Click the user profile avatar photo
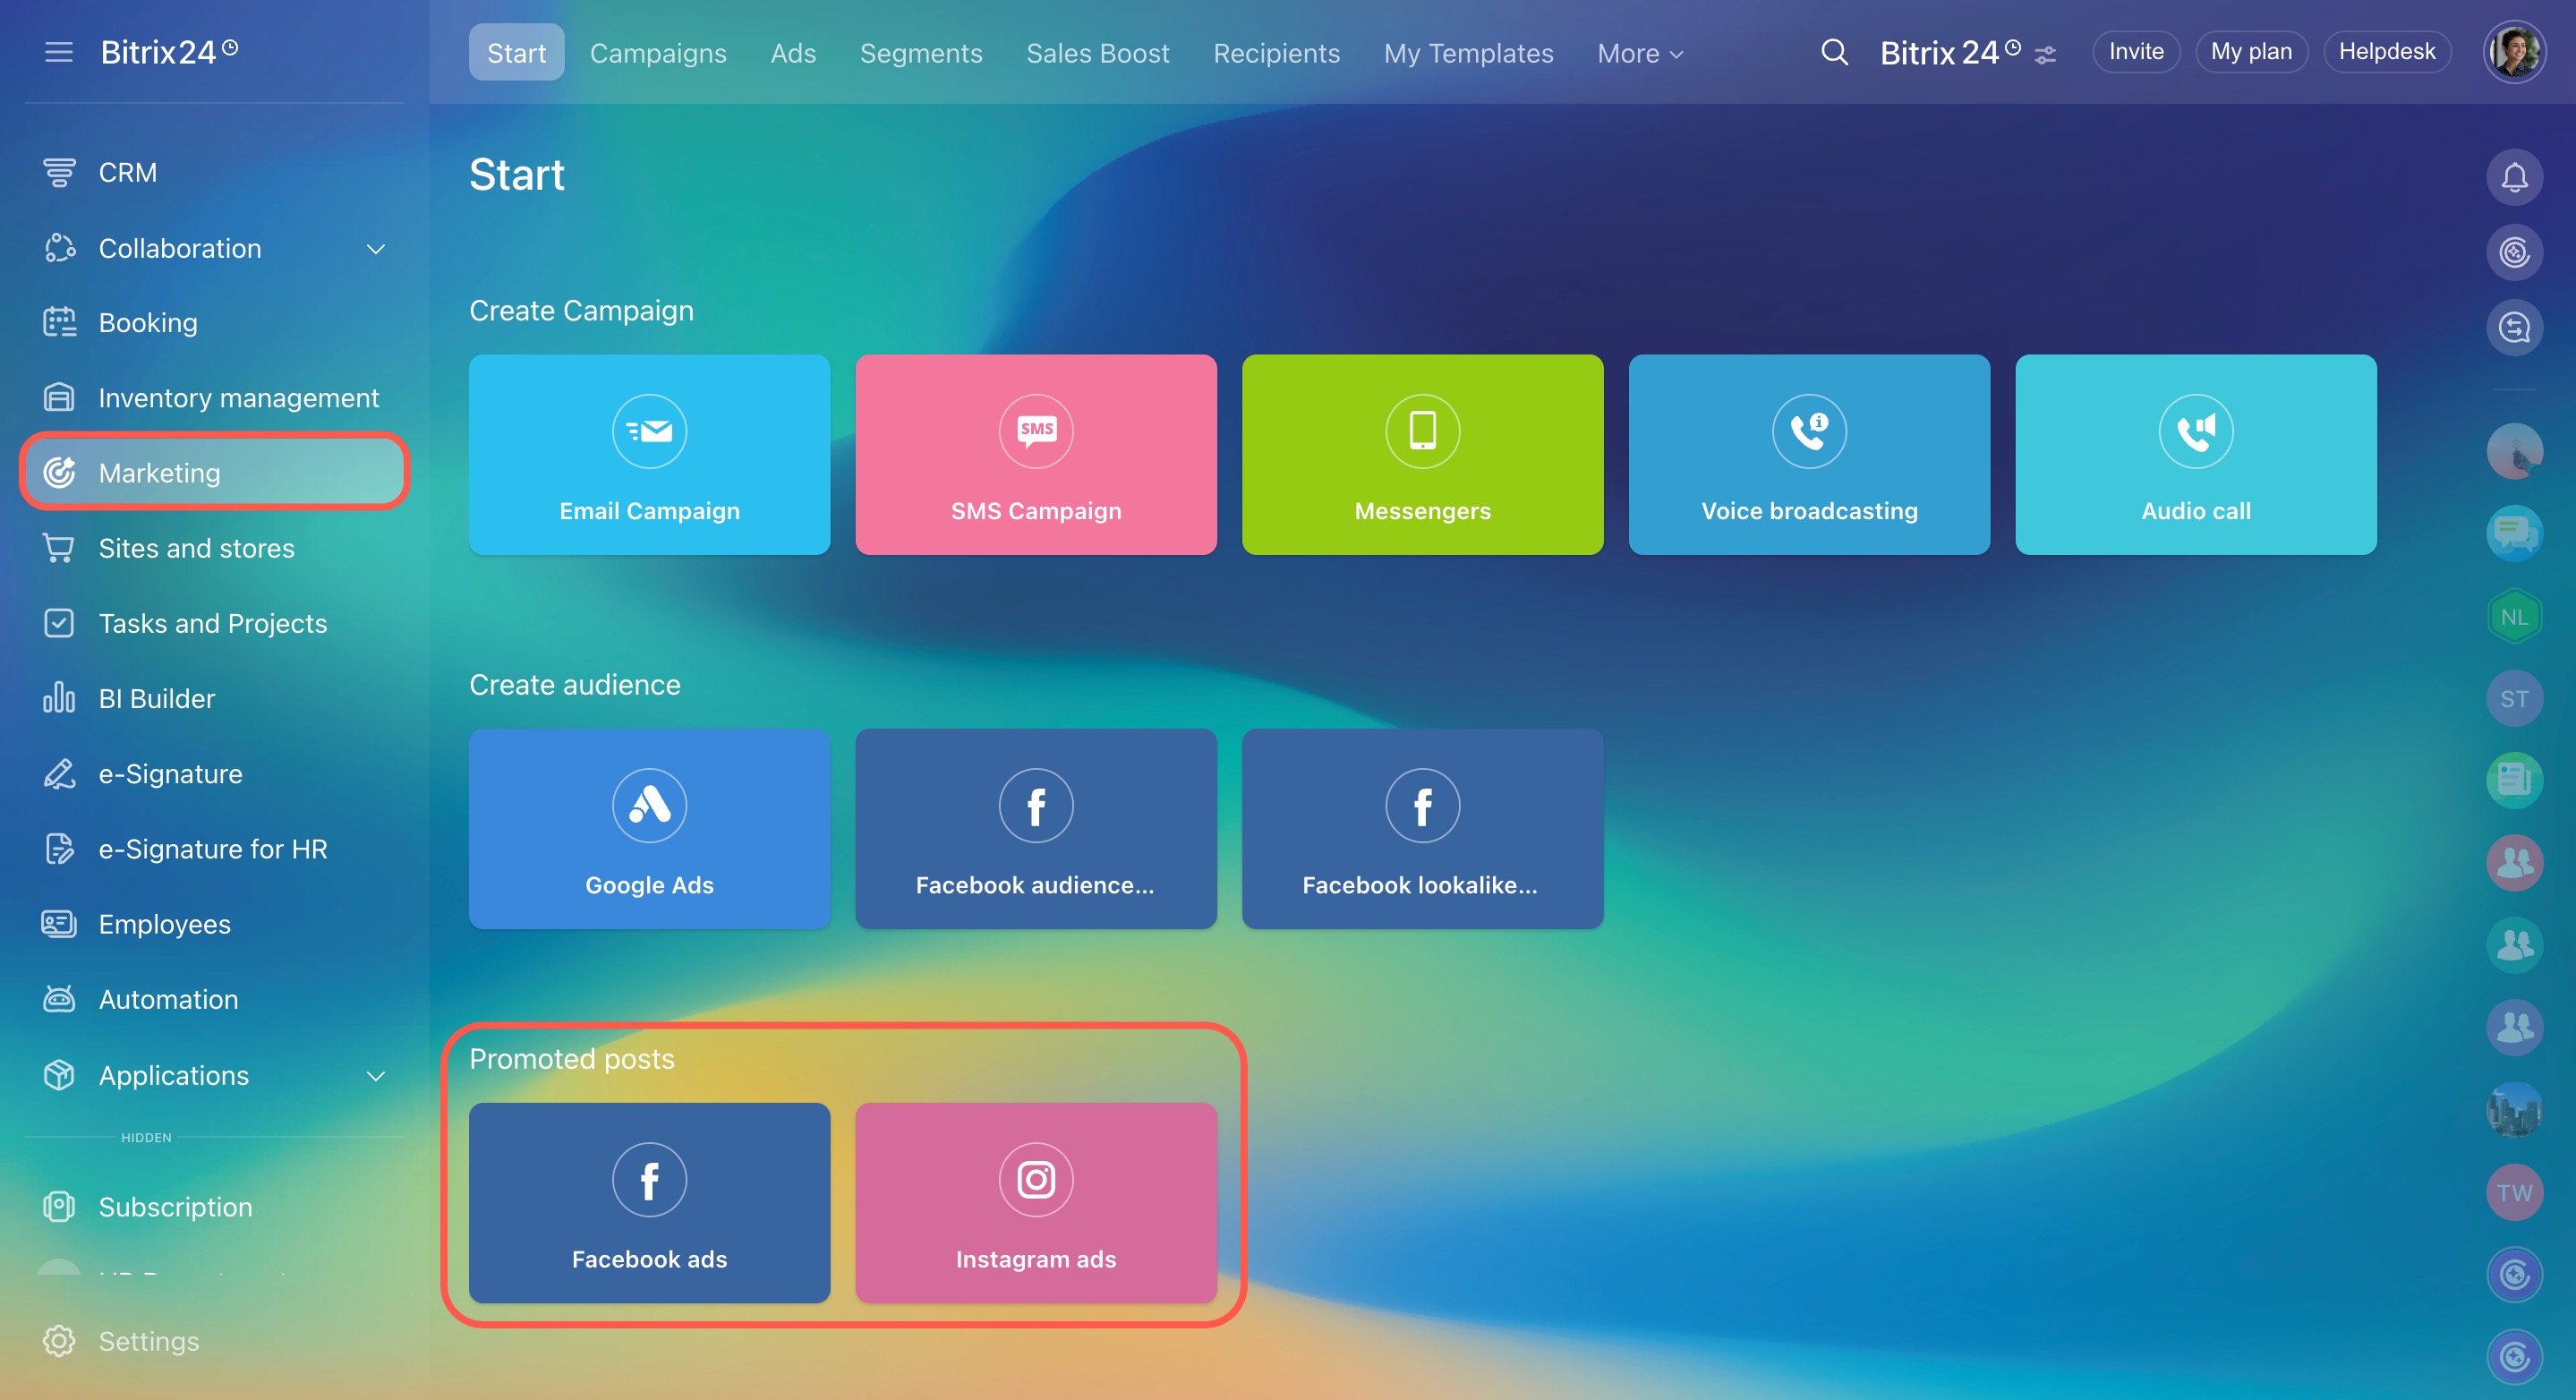Viewport: 2576px width, 1400px height. (2514, 52)
